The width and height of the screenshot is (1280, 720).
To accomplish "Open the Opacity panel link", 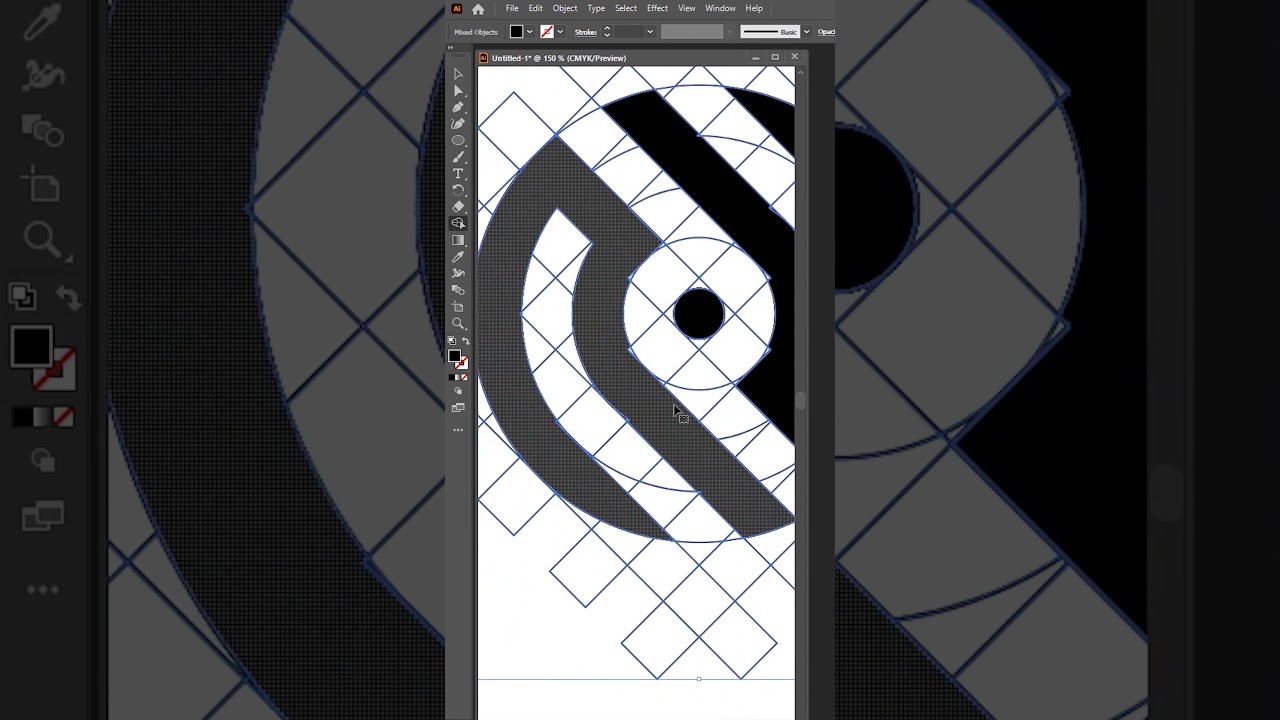I will tap(827, 32).
